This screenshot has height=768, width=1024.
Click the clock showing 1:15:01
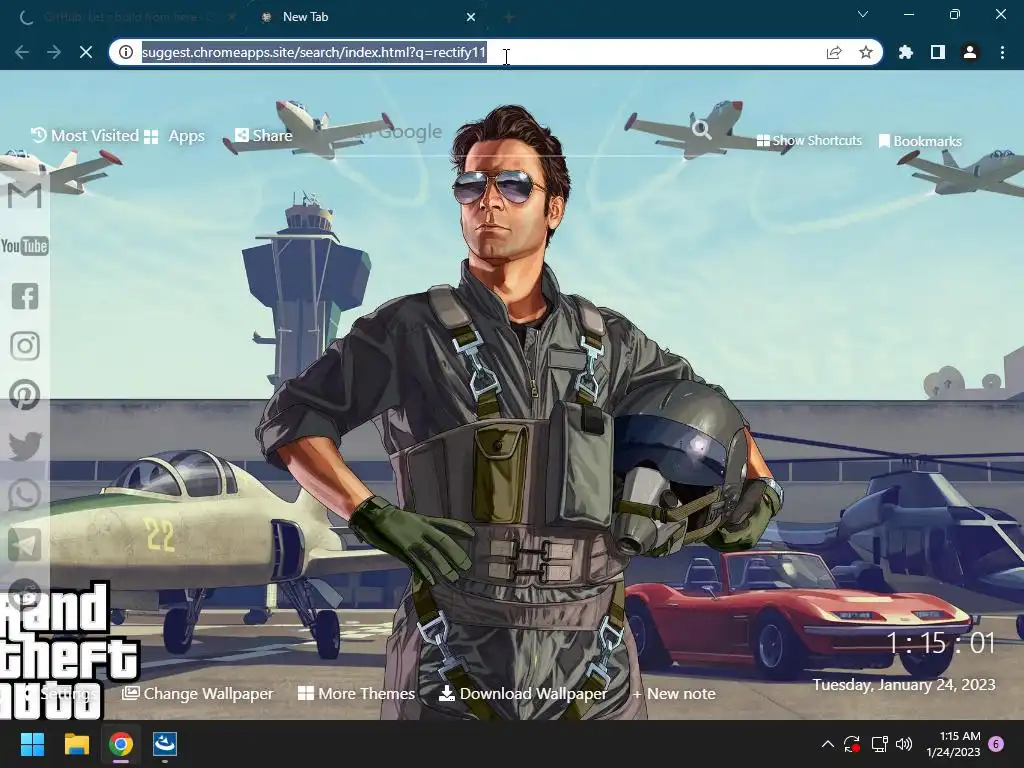coord(940,643)
